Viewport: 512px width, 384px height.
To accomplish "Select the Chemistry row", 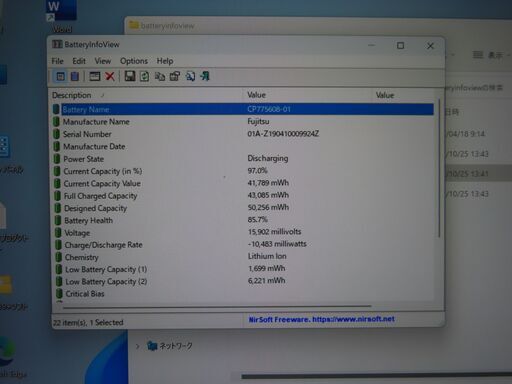I will [x=243, y=257].
